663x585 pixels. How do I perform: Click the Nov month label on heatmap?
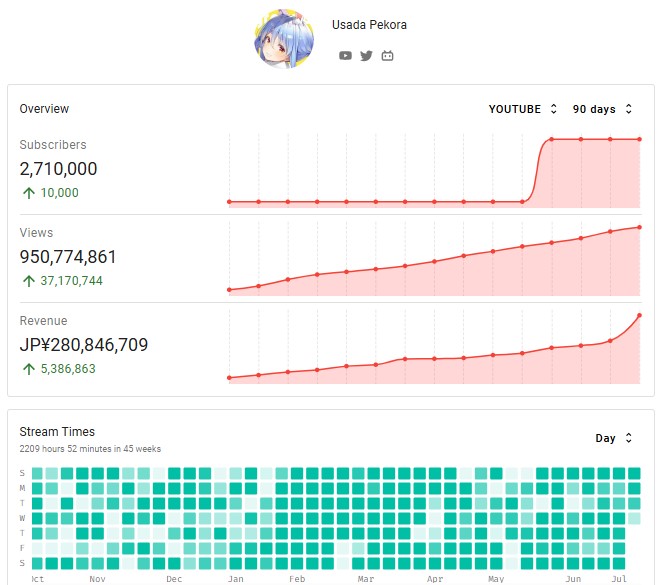(x=97, y=579)
